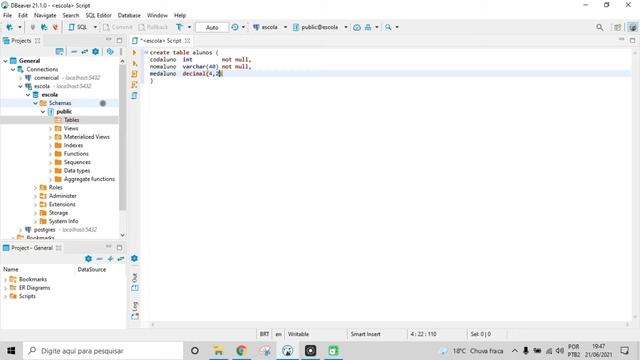Open the Database menu

(x=129, y=15)
